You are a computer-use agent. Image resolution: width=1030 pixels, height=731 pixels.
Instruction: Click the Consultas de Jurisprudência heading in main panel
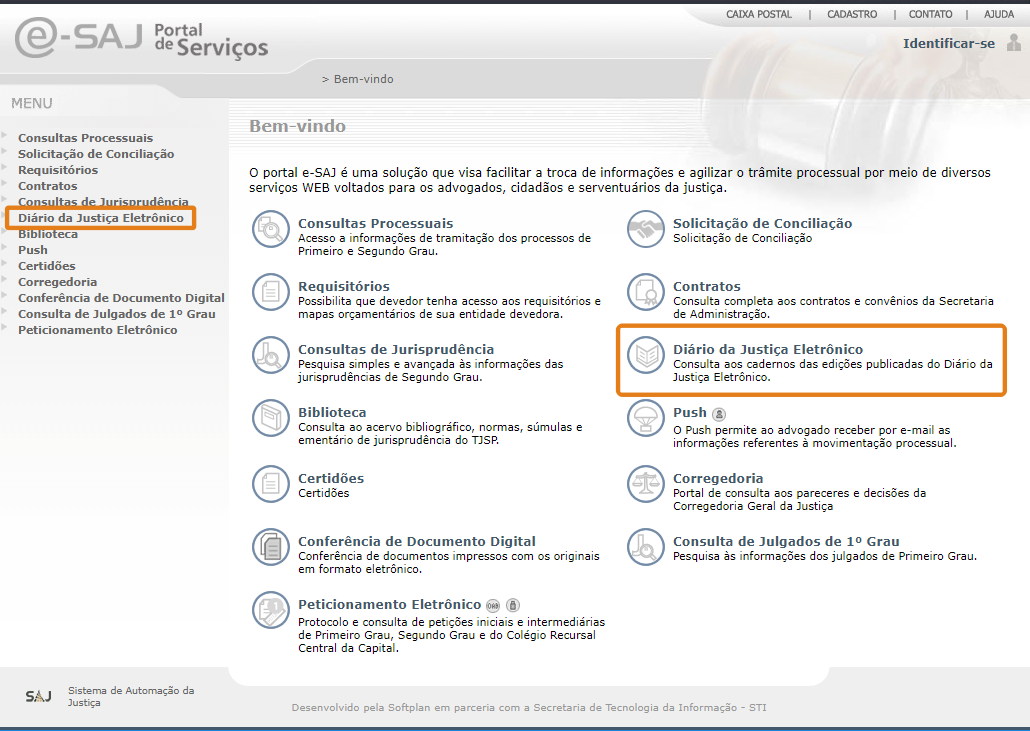click(396, 349)
